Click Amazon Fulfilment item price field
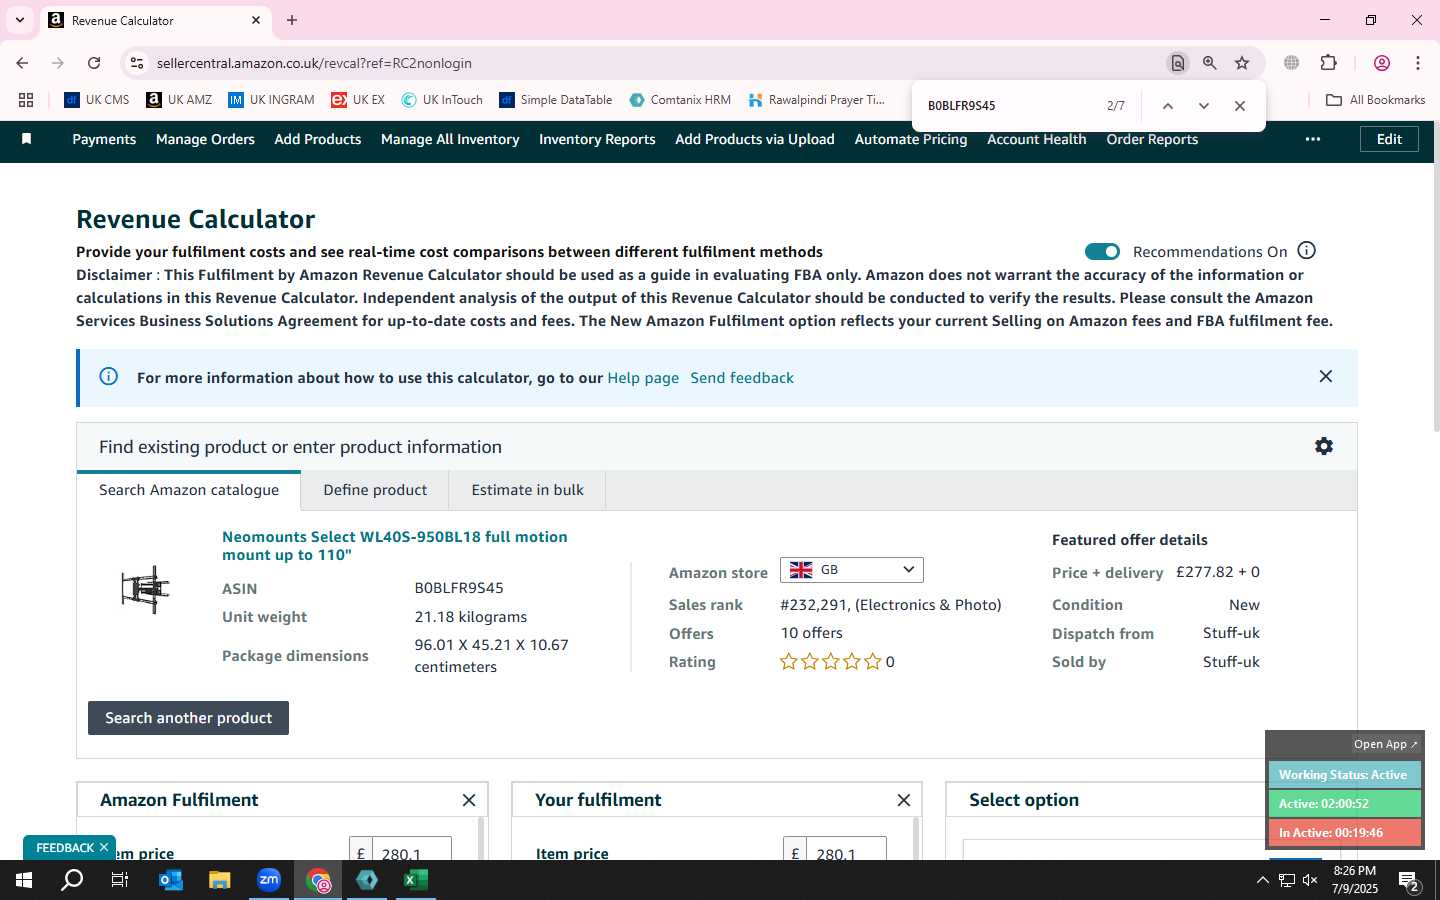 411,850
